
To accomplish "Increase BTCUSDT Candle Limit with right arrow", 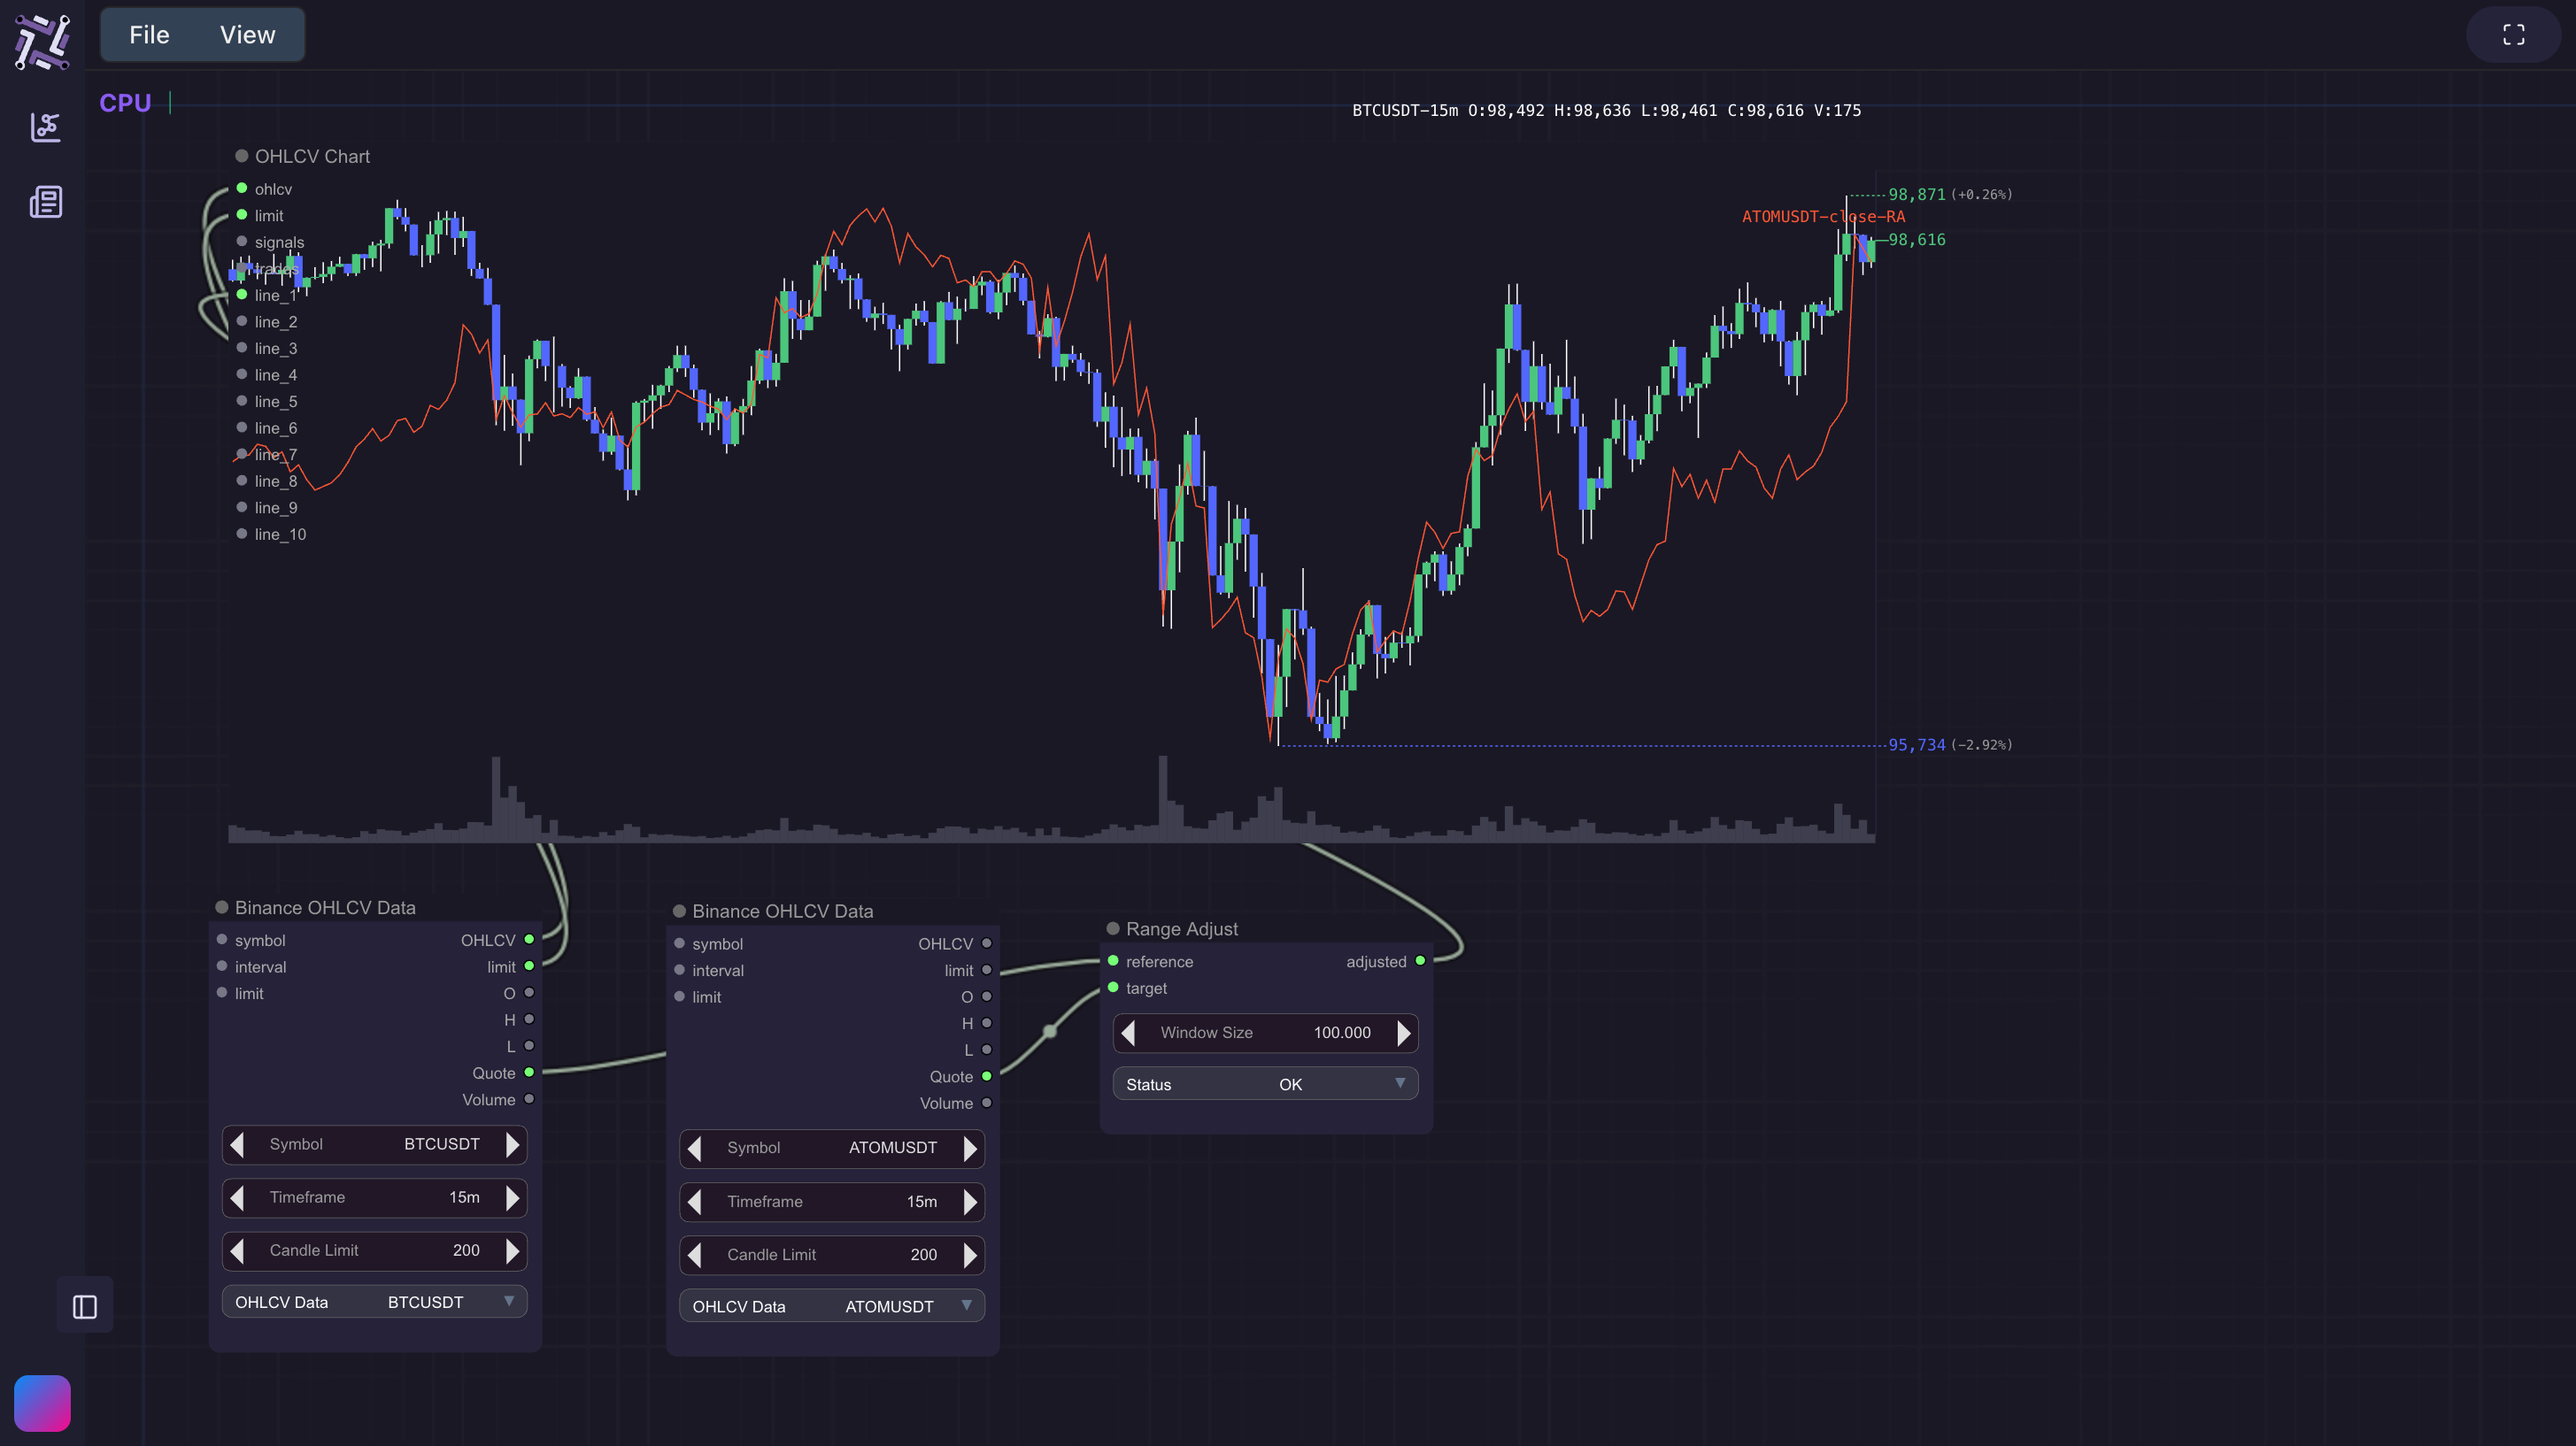I will (512, 1250).
